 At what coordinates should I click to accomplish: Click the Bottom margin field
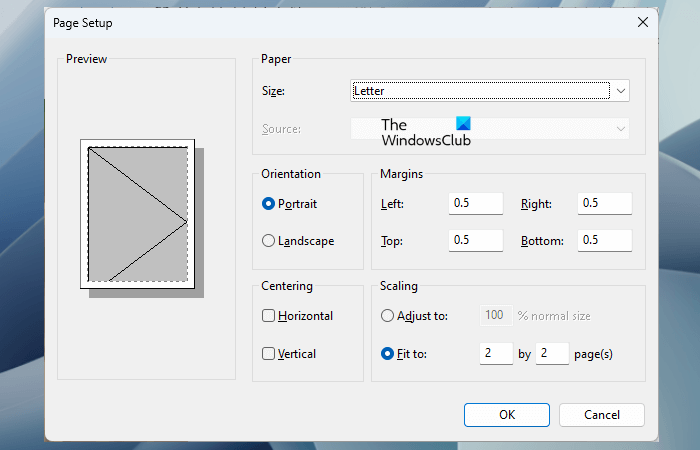(604, 241)
